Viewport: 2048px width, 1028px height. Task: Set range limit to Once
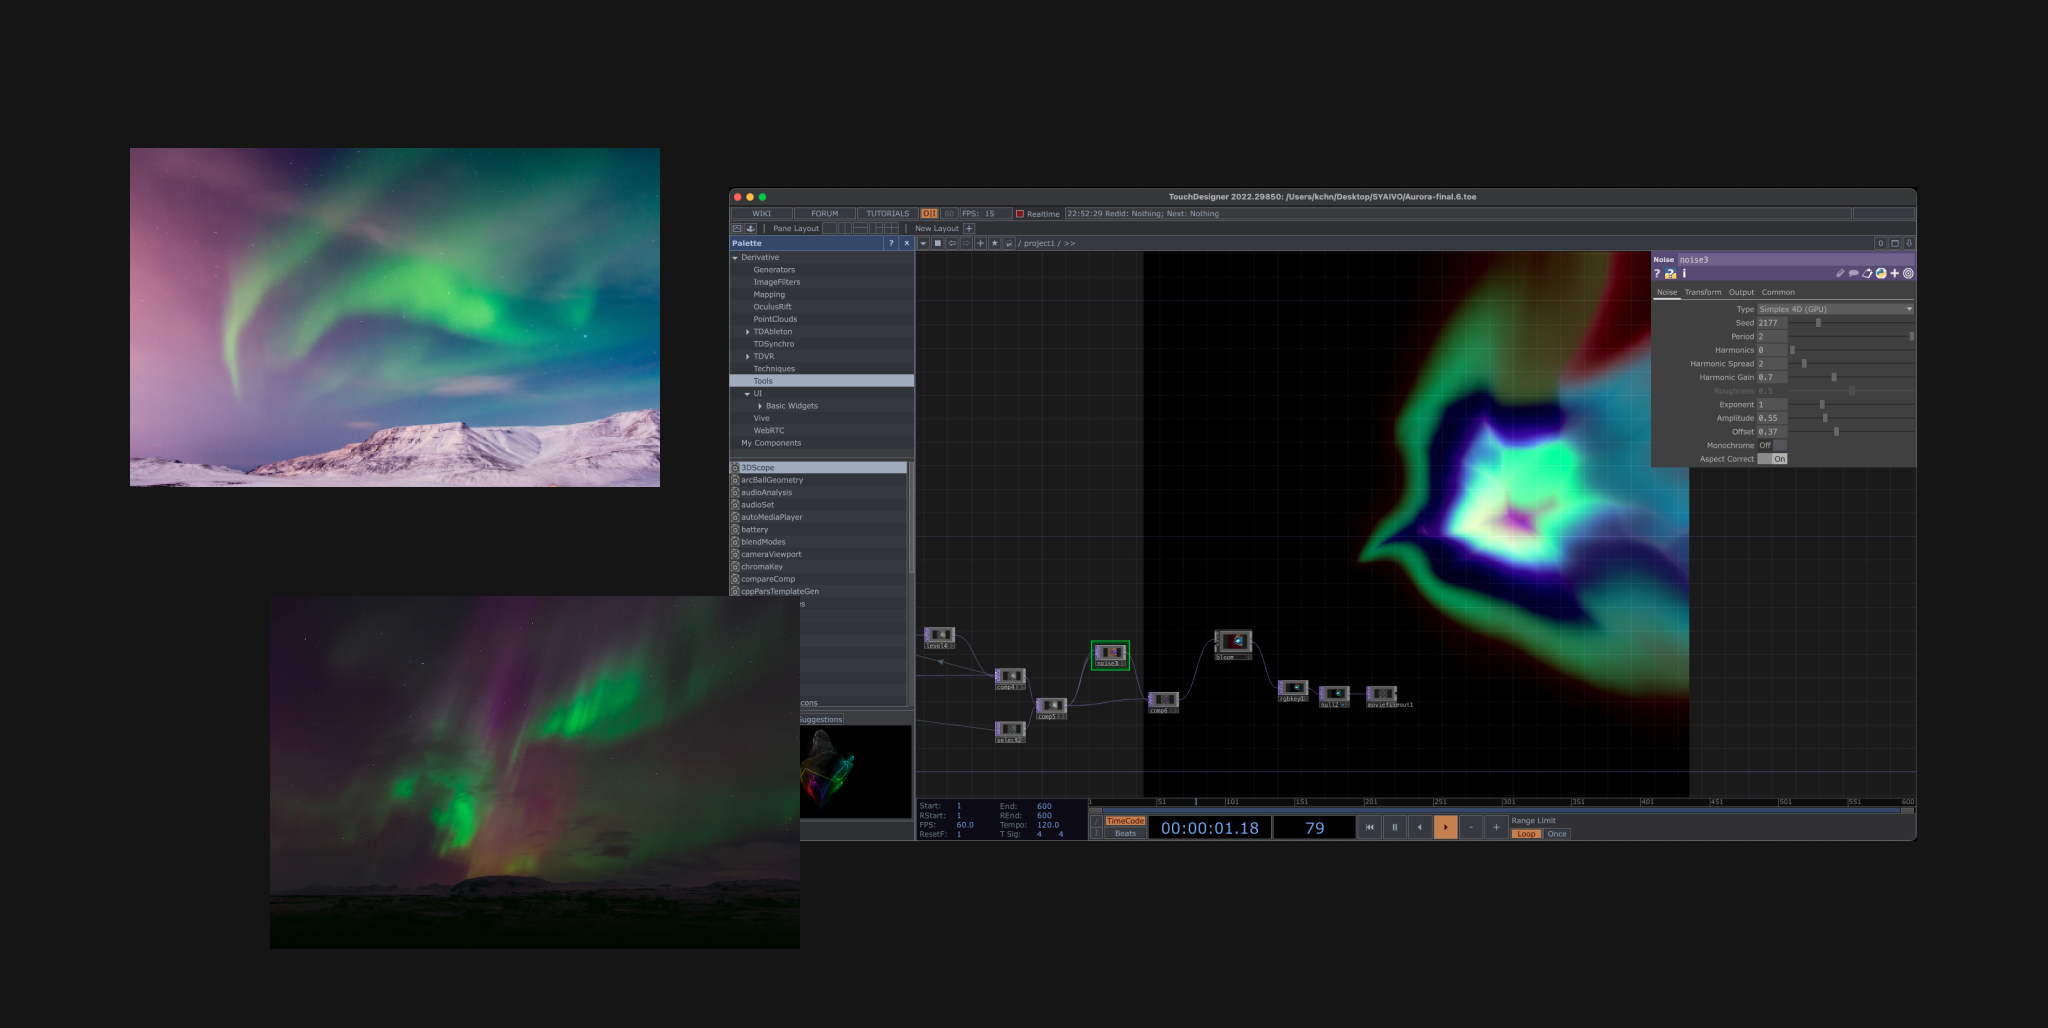point(1556,834)
